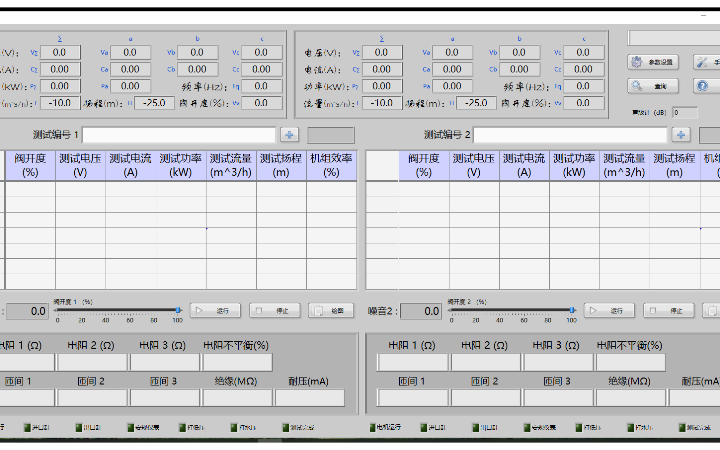Image resolution: width=720 pixels, height=450 pixels.
Task: Click the 电阻 2 (Ω) field in right panel
Action: pos(485,362)
